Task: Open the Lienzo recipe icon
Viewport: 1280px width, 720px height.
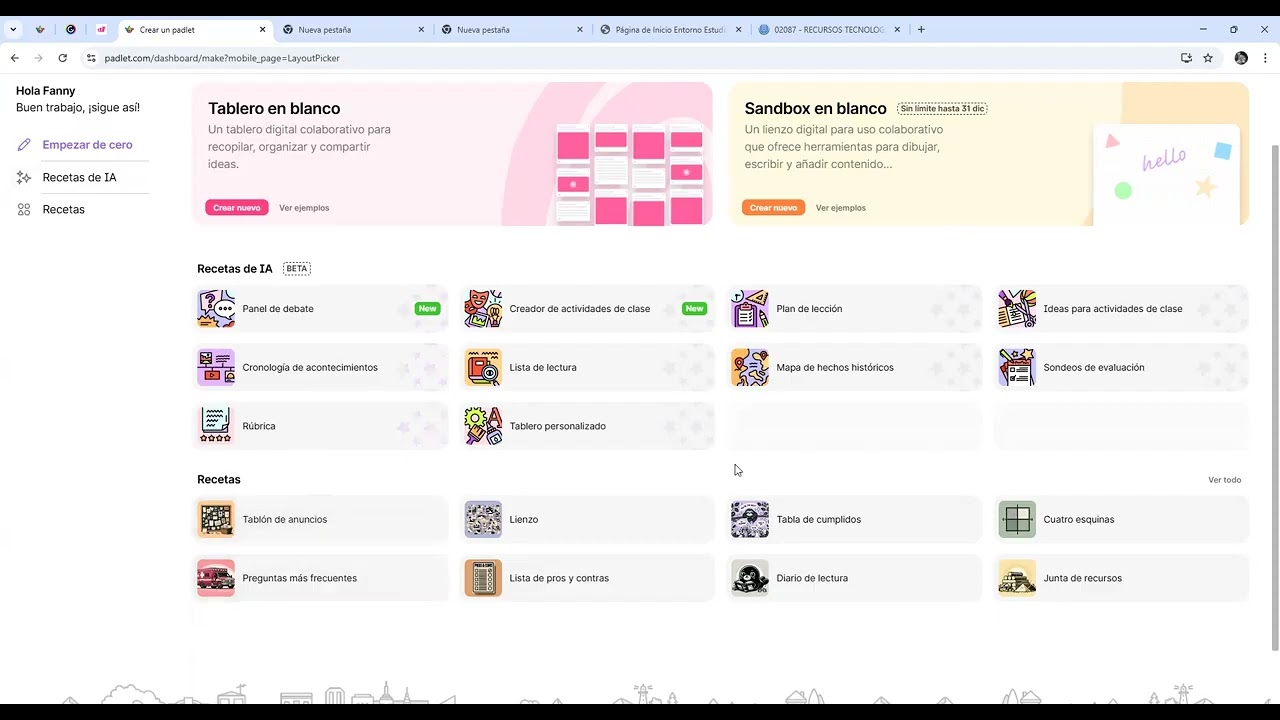Action: click(x=483, y=519)
